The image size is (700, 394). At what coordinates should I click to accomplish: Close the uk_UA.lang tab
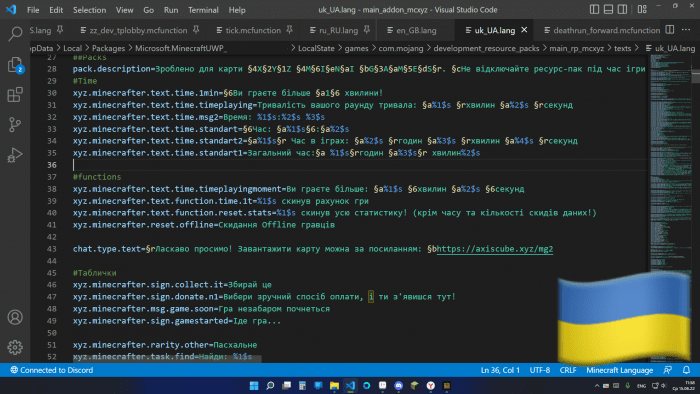point(524,30)
